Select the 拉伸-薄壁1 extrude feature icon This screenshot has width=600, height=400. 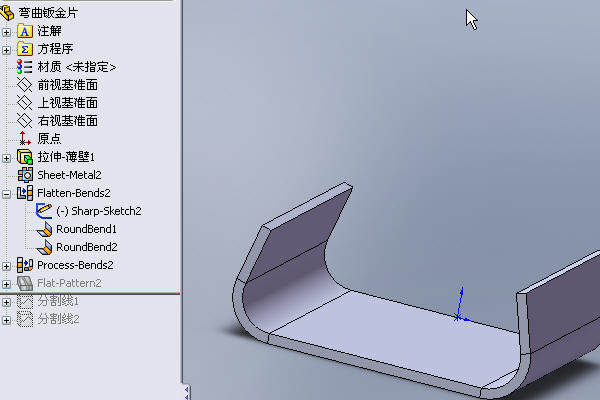25,157
